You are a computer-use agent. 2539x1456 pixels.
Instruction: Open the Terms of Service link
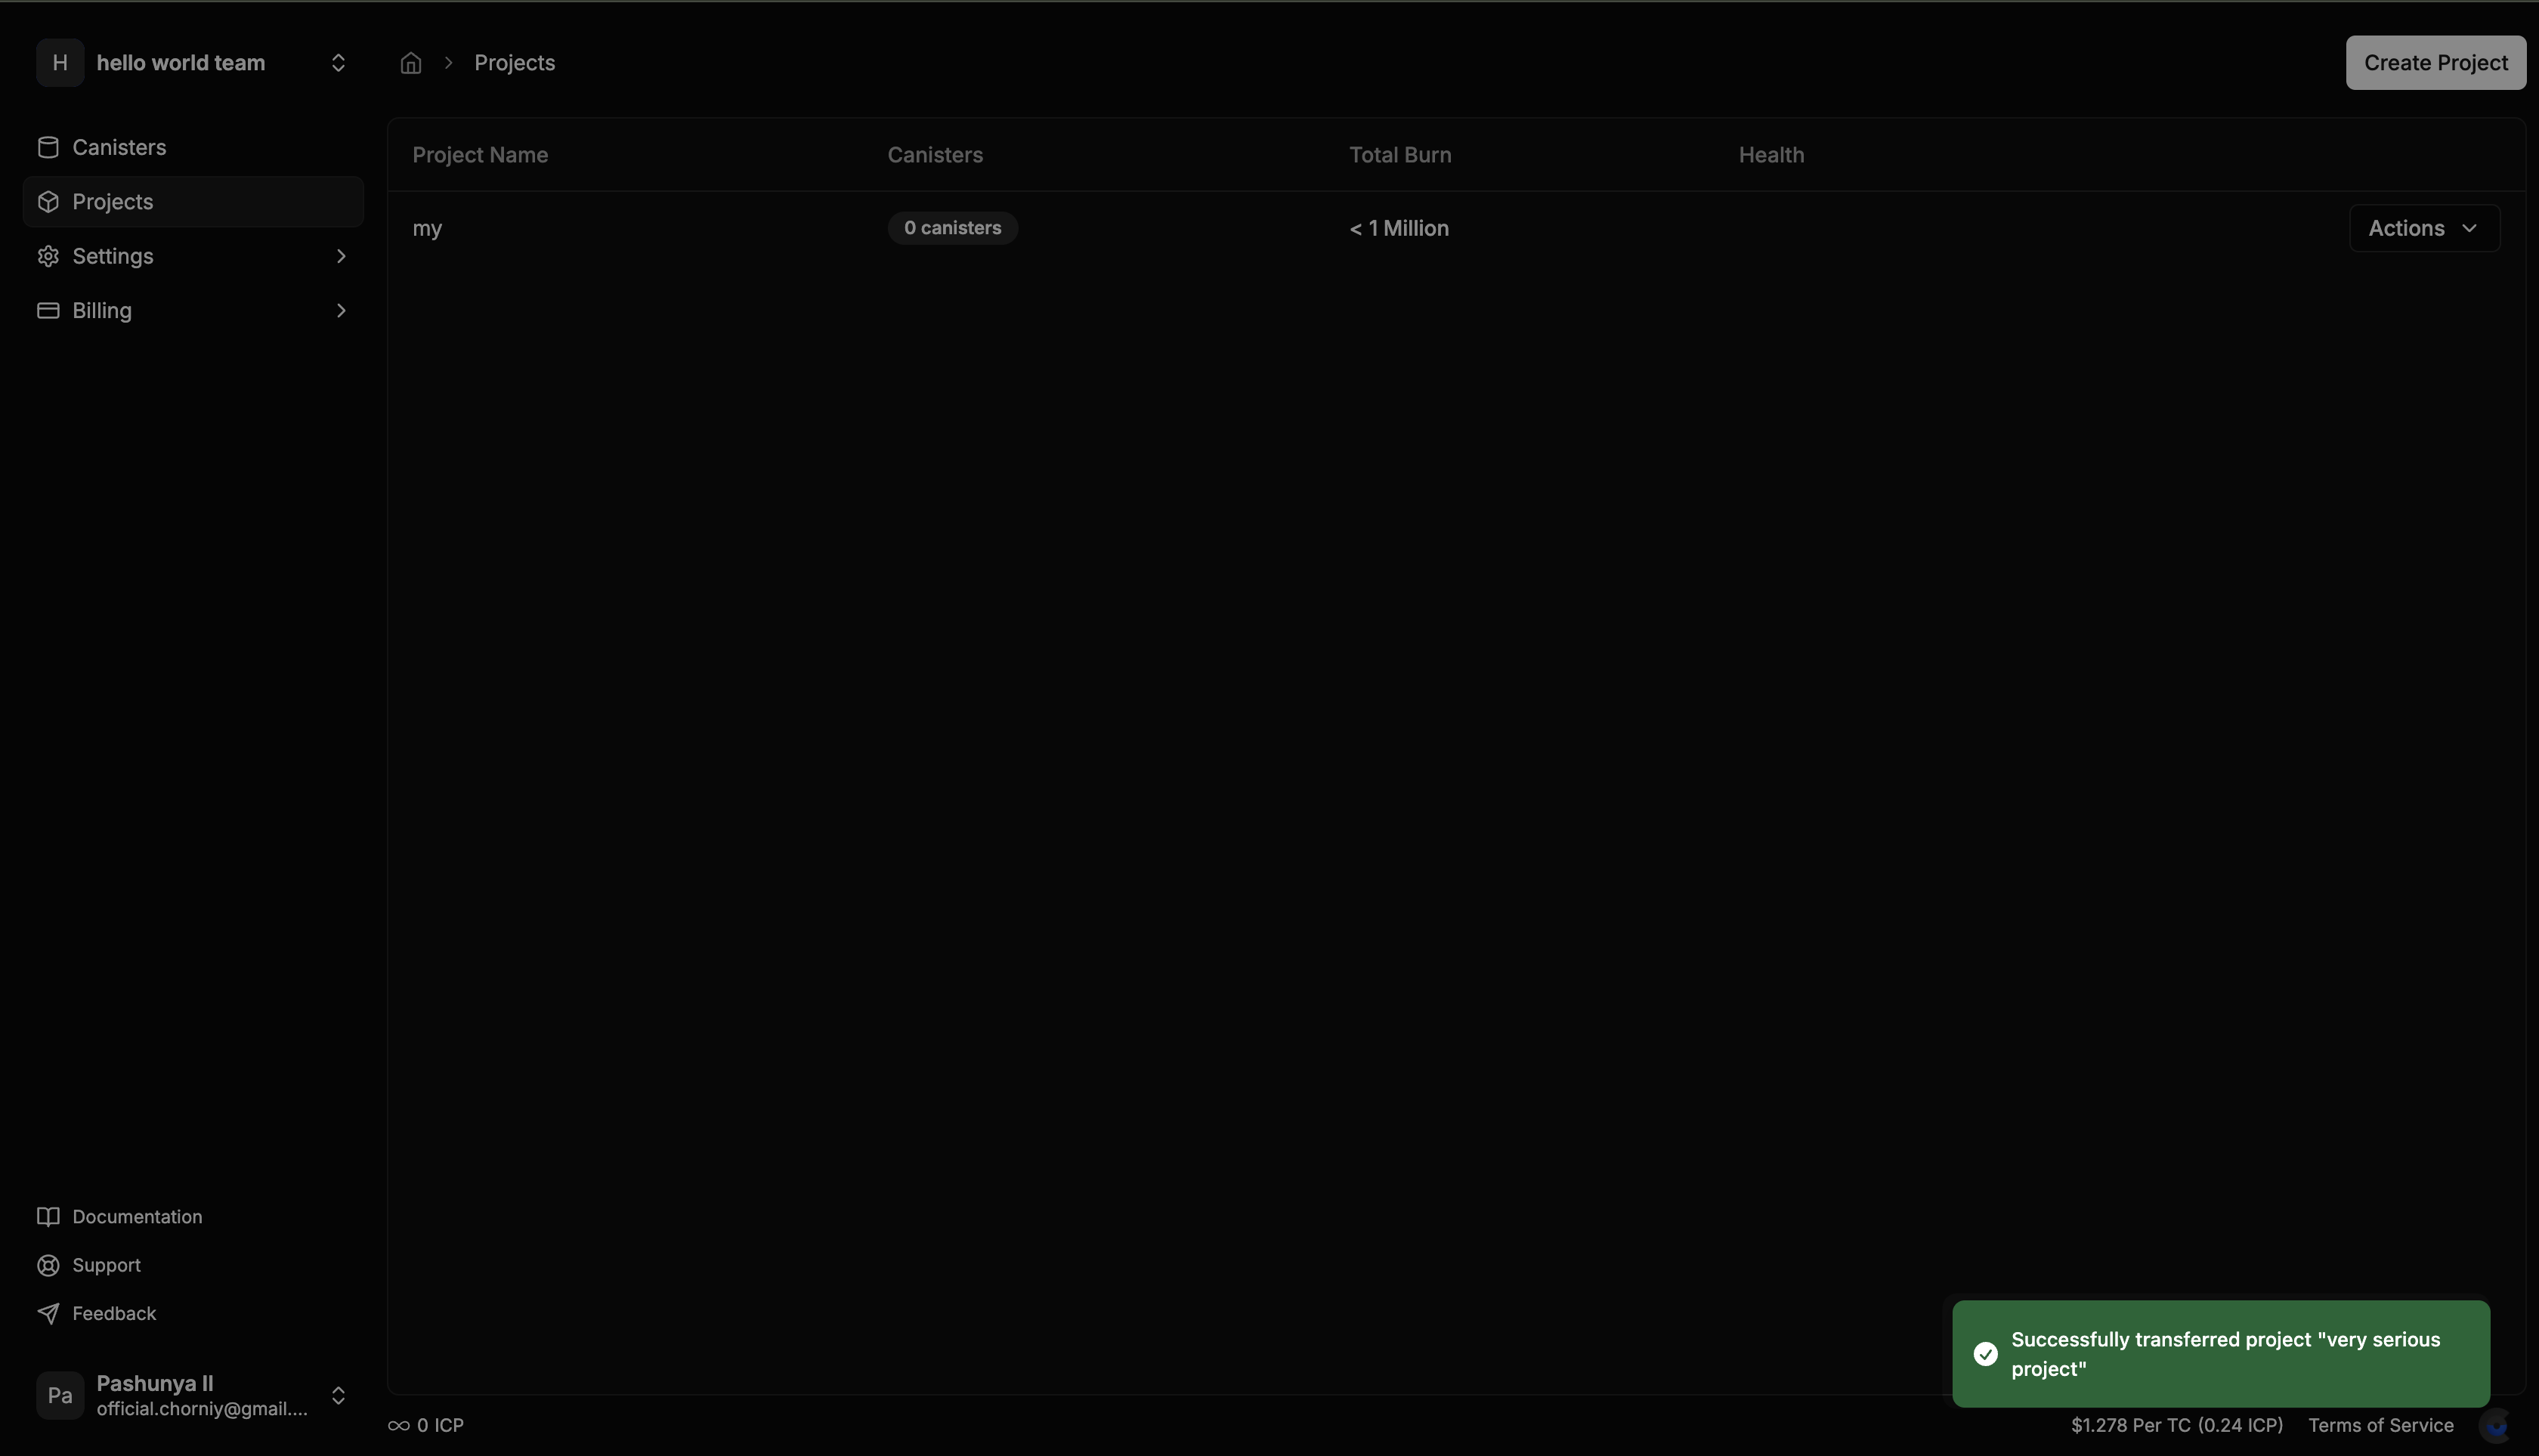pyautogui.click(x=2379, y=1424)
